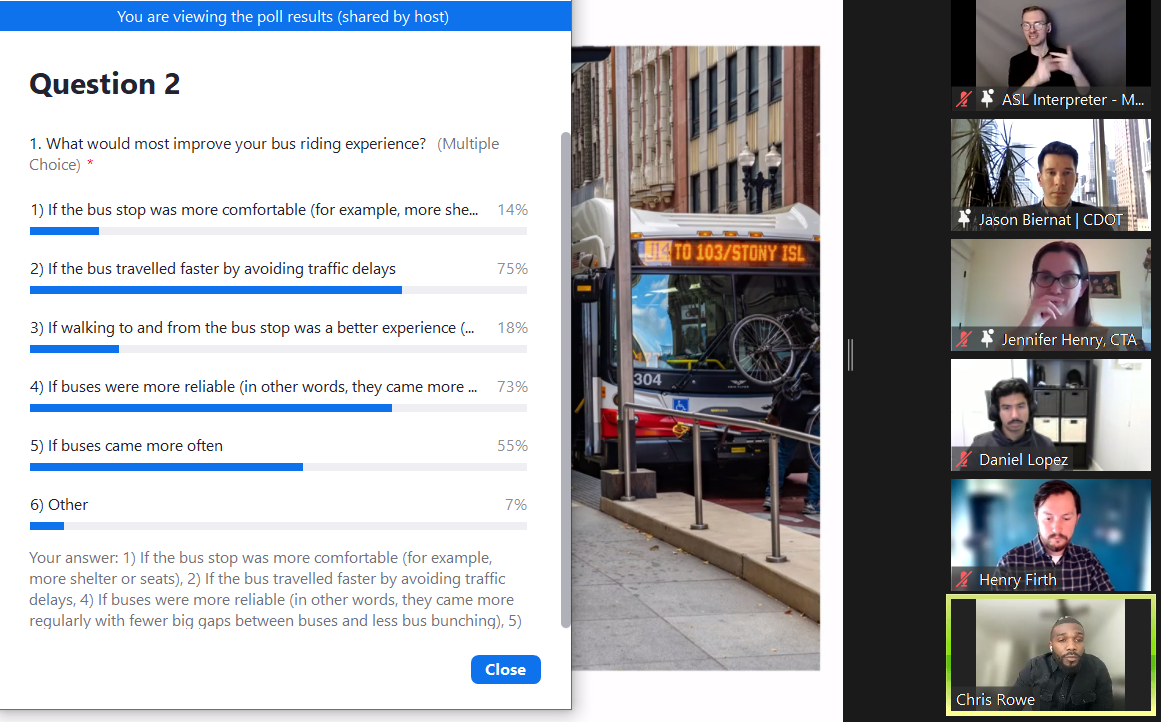
Task: Click the gallery panel divider handle
Action: coord(850,355)
